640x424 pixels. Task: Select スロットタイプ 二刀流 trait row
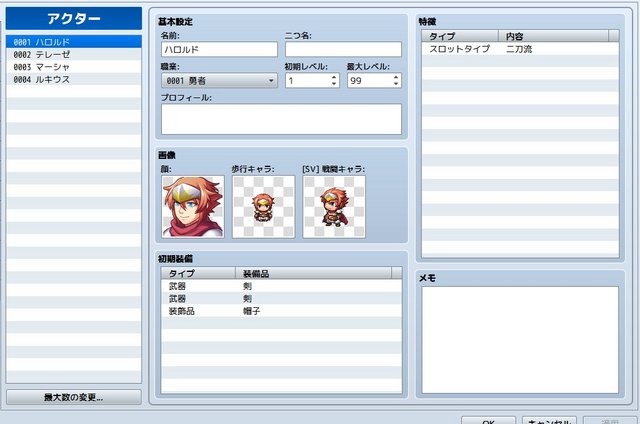pyautogui.click(x=520, y=49)
